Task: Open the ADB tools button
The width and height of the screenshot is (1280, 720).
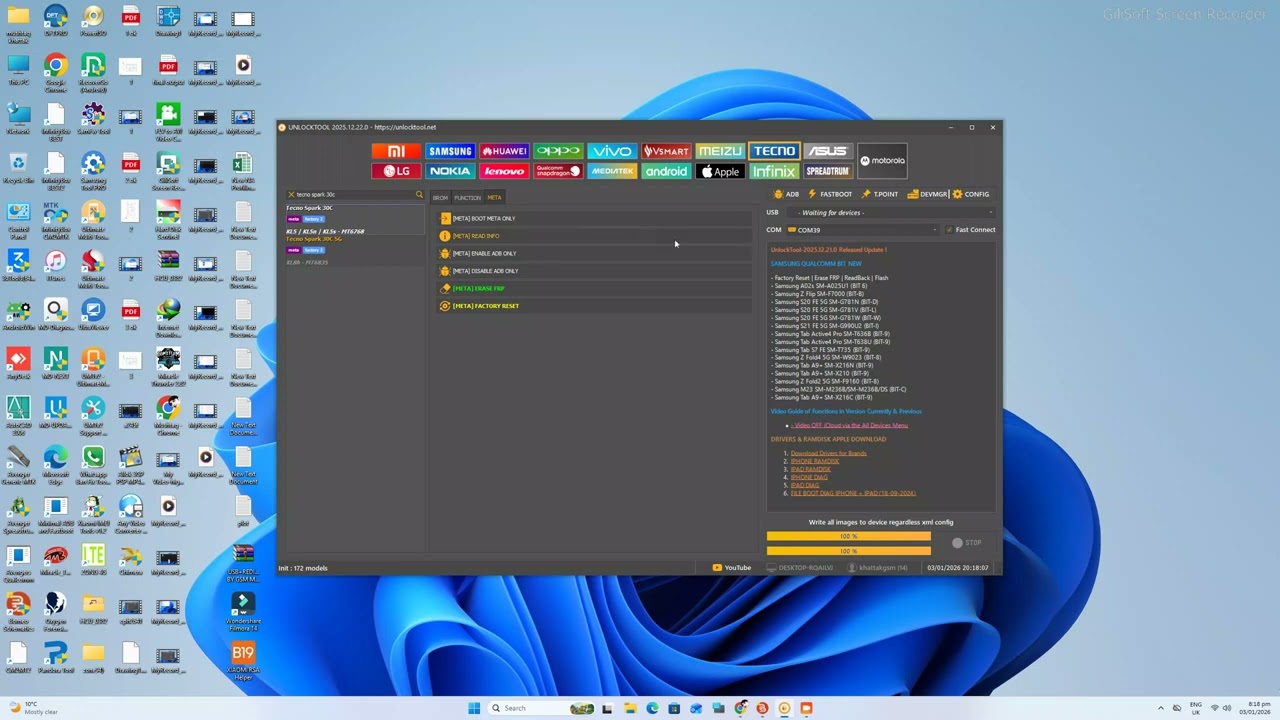Action: click(786, 194)
